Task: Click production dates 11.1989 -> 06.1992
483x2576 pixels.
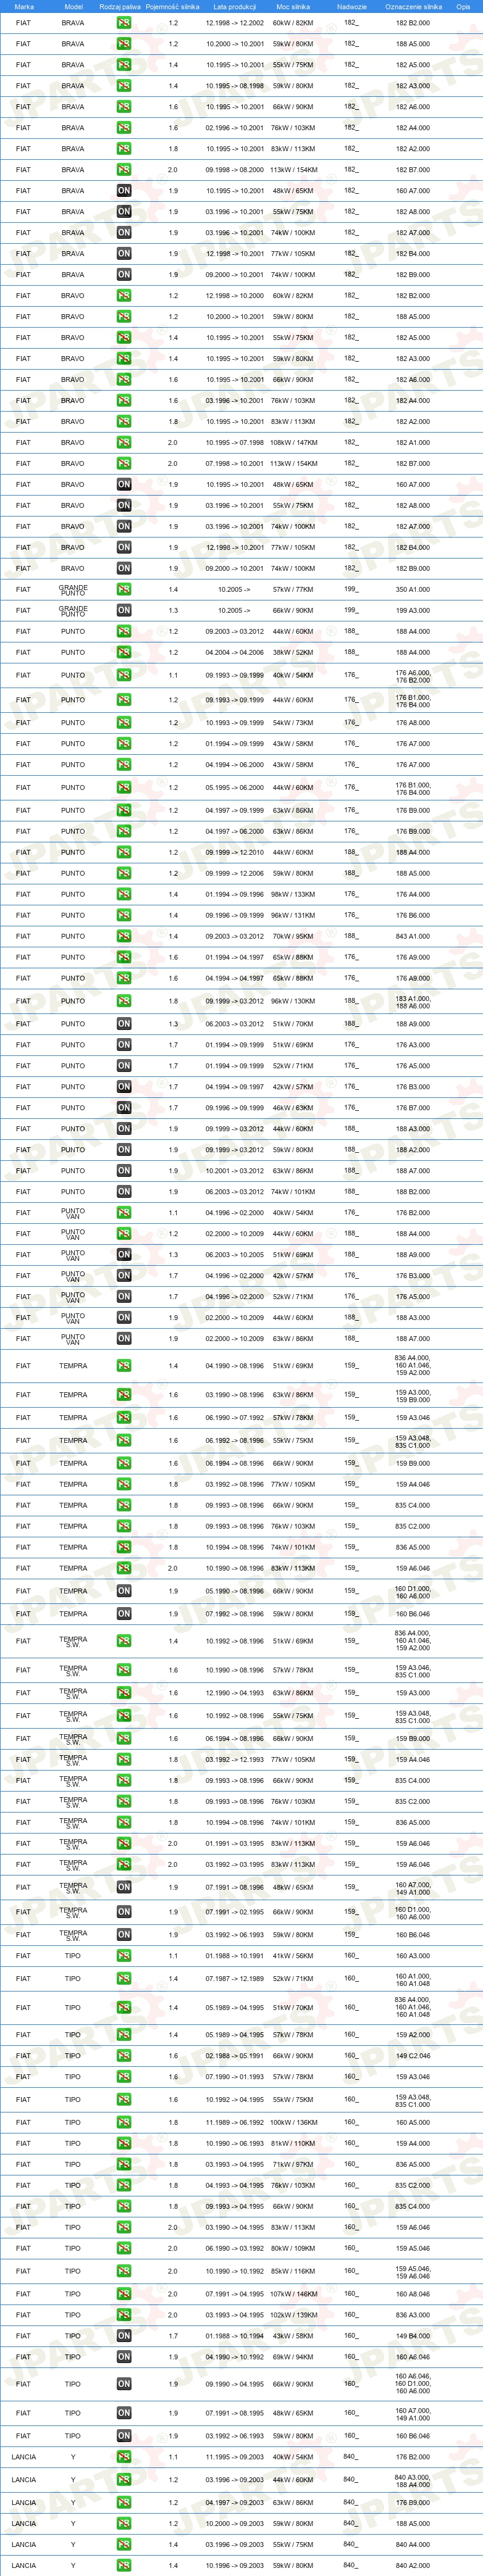Action: 235,2123
